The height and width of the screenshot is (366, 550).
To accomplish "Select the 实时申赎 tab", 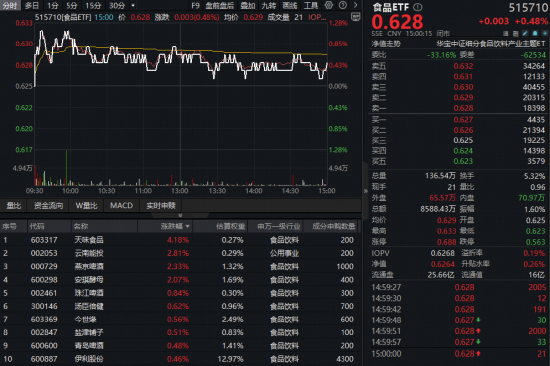I will pyautogui.click(x=161, y=205).
